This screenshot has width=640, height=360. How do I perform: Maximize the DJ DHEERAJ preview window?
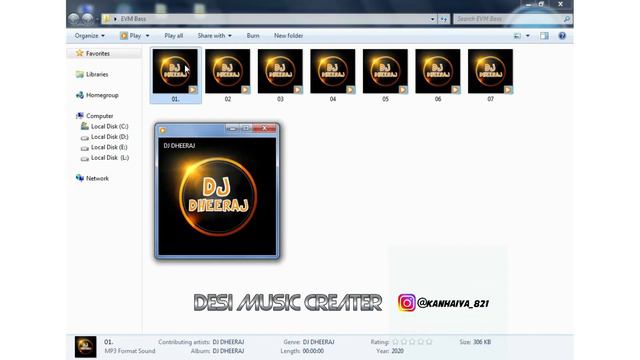point(246,129)
